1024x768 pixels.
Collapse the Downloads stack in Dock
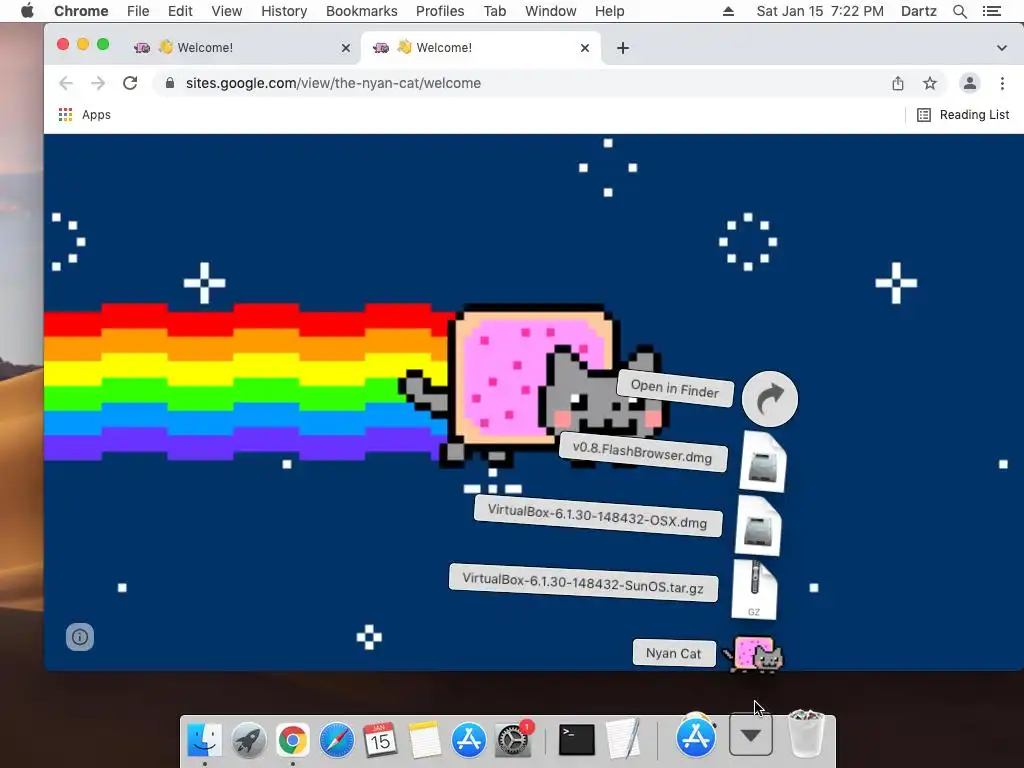[750, 735]
